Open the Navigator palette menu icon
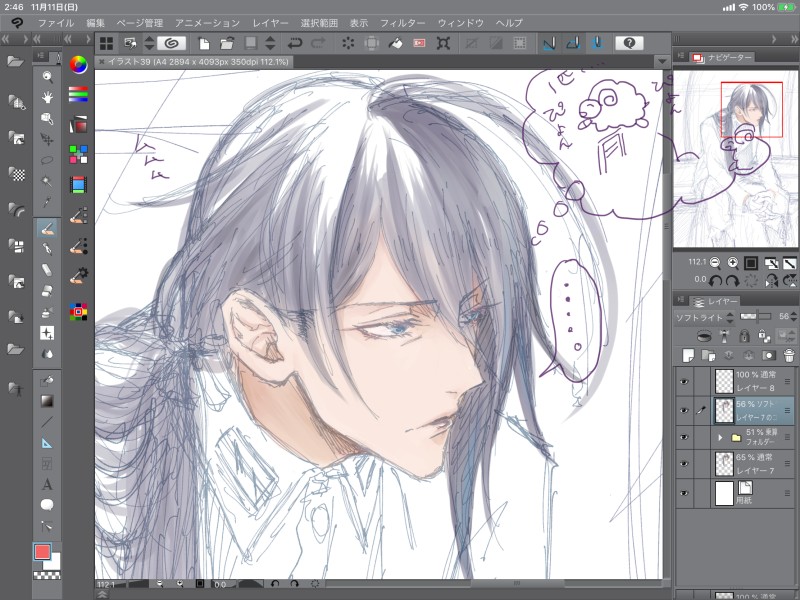Viewport: 800px width, 600px height. pyautogui.click(x=680, y=56)
